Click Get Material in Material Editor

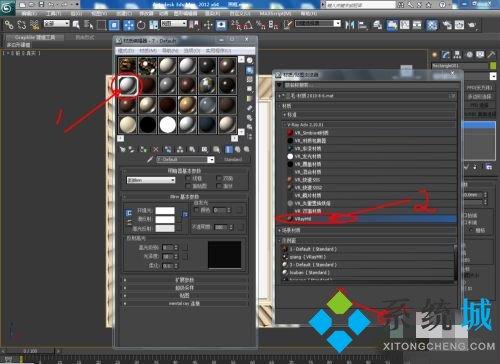123,149
